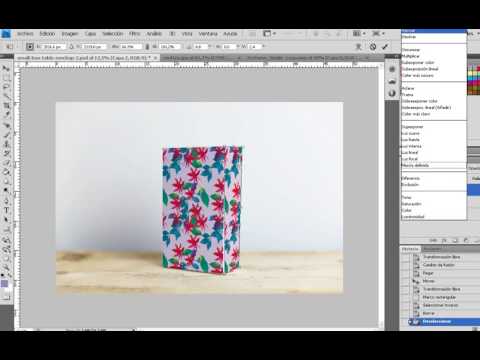
Task: Select the Blur tool
Action: pos(6,182)
